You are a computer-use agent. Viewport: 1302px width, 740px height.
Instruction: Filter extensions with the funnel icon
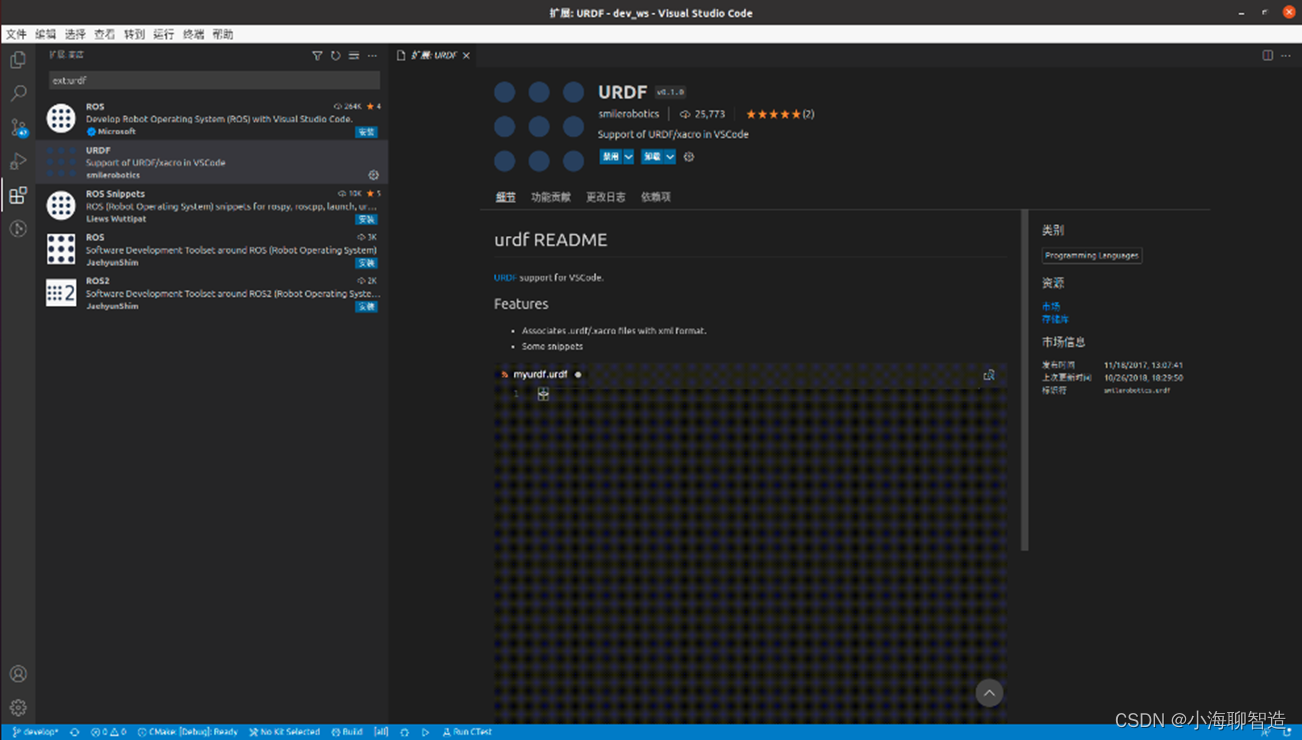(x=317, y=56)
